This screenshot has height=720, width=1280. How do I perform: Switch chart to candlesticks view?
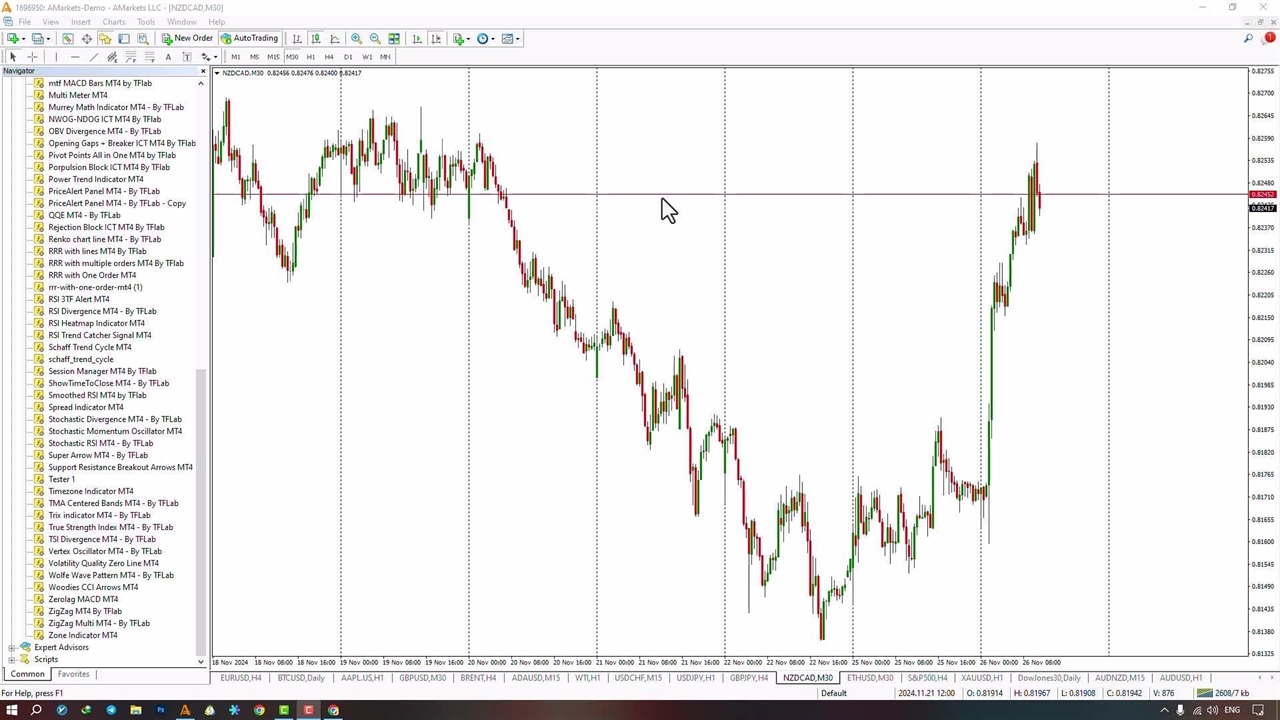(x=315, y=39)
